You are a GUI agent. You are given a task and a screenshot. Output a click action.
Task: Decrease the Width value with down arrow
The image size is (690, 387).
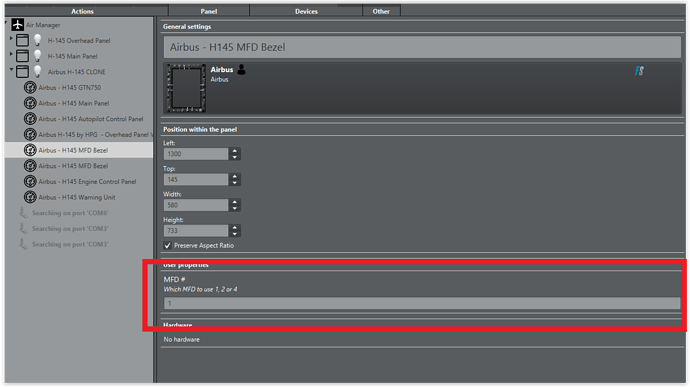click(x=235, y=208)
